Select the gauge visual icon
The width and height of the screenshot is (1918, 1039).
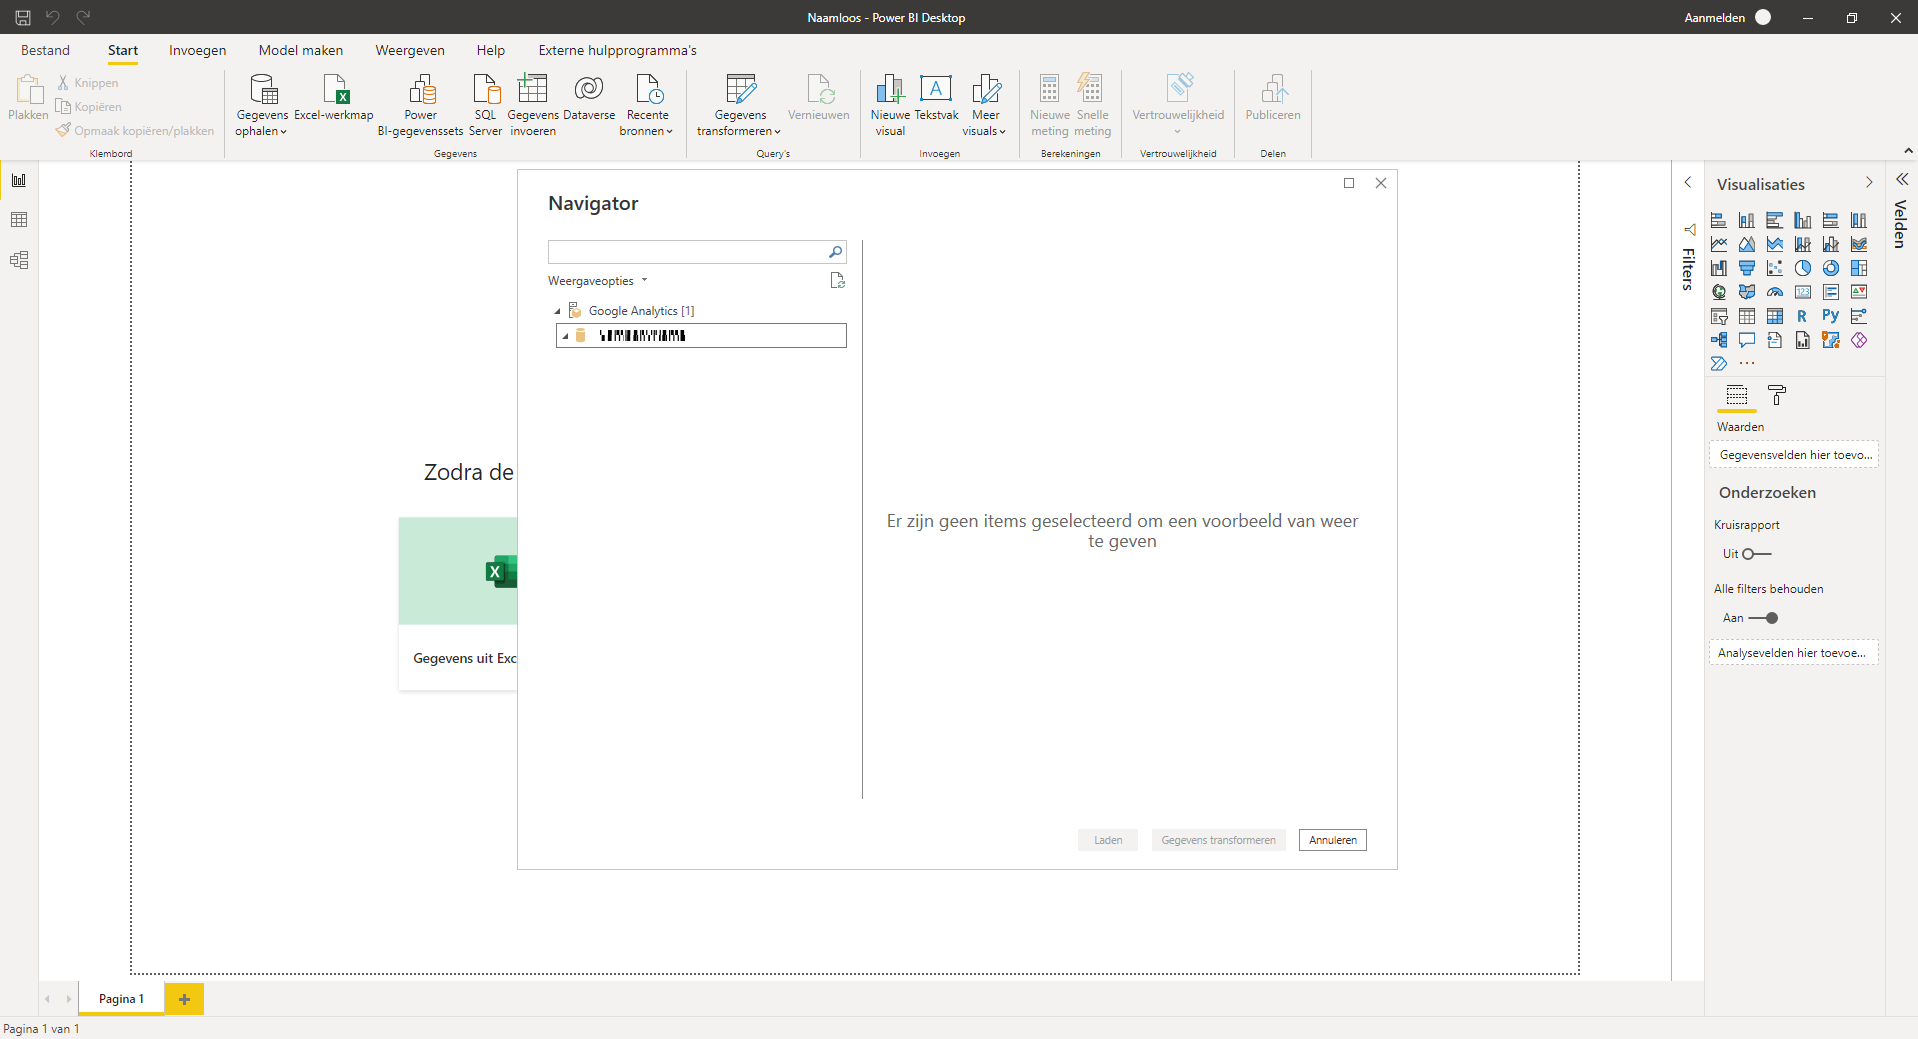tap(1775, 292)
